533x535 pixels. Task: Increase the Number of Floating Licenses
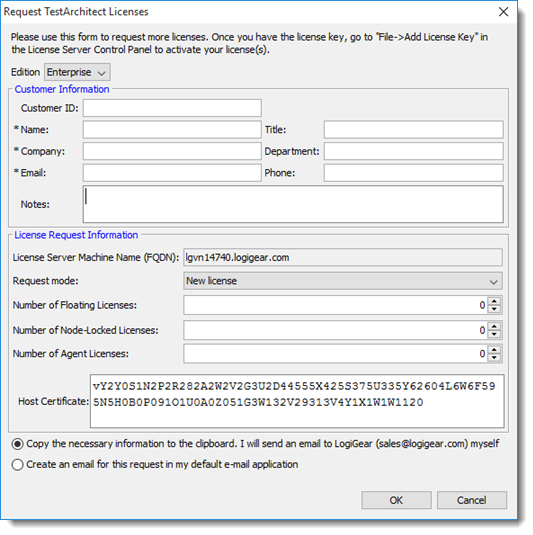(494, 301)
